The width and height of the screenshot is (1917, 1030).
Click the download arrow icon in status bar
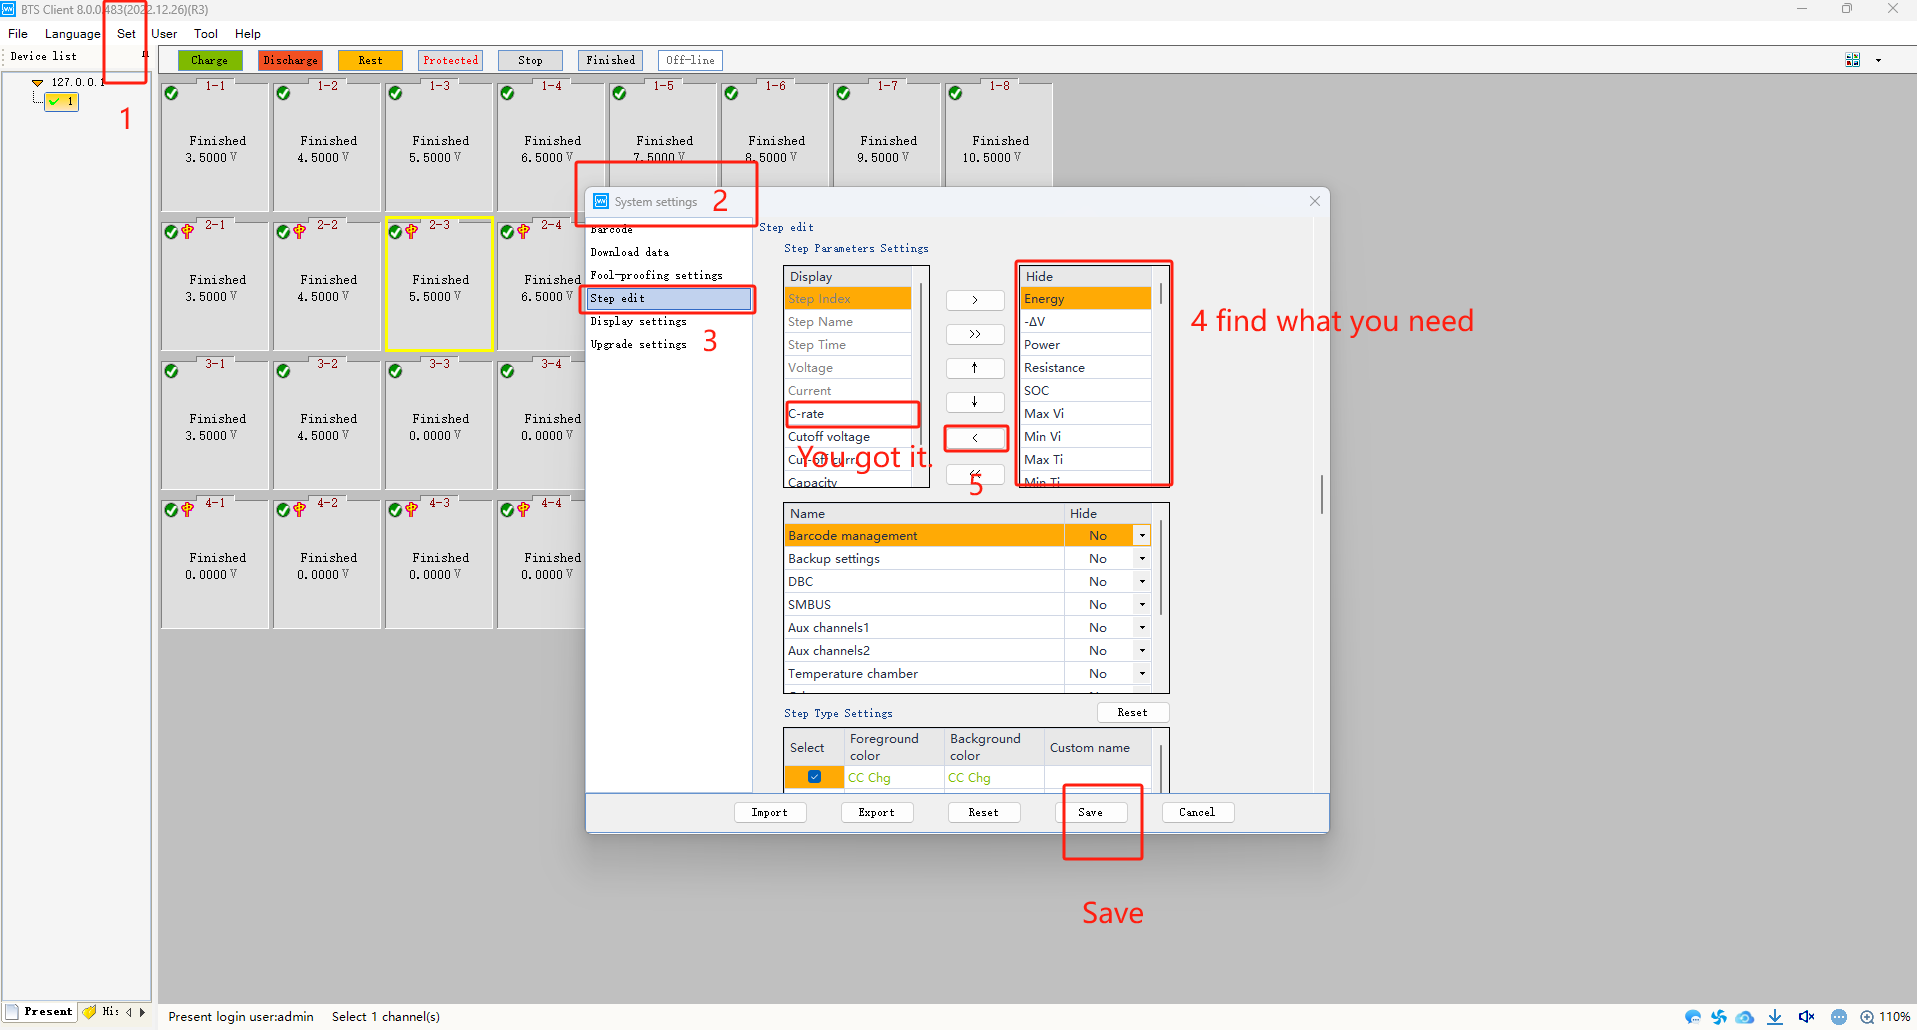click(1774, 1017)
